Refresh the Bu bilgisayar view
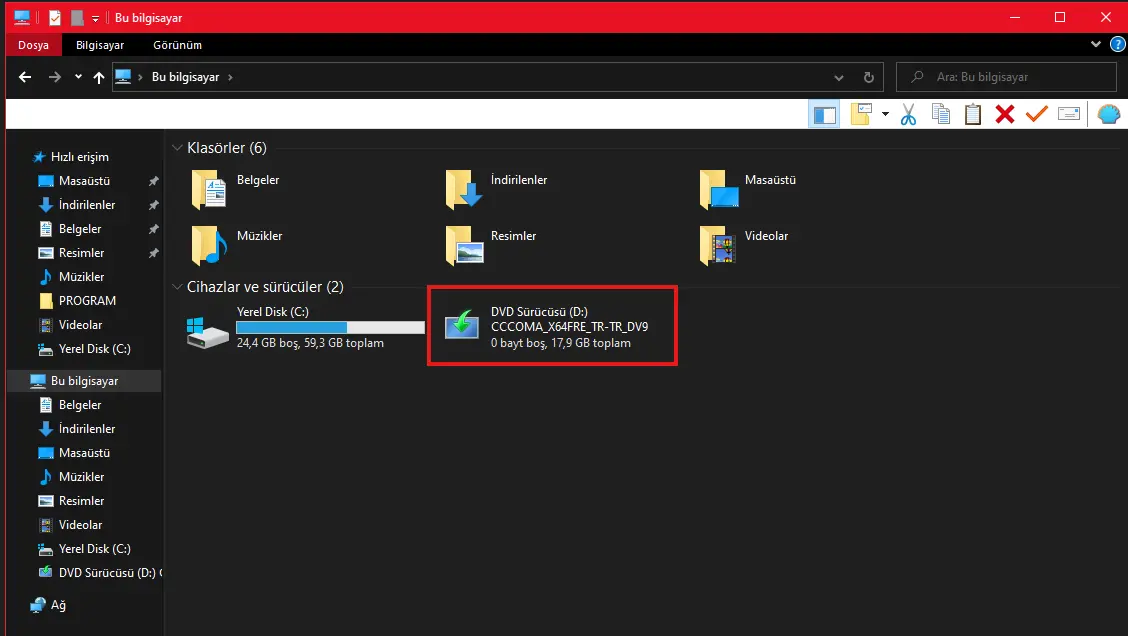Image resolution: width=1128 pixels, height=636 pixels. pyautogui.click(x=868, y=77)
